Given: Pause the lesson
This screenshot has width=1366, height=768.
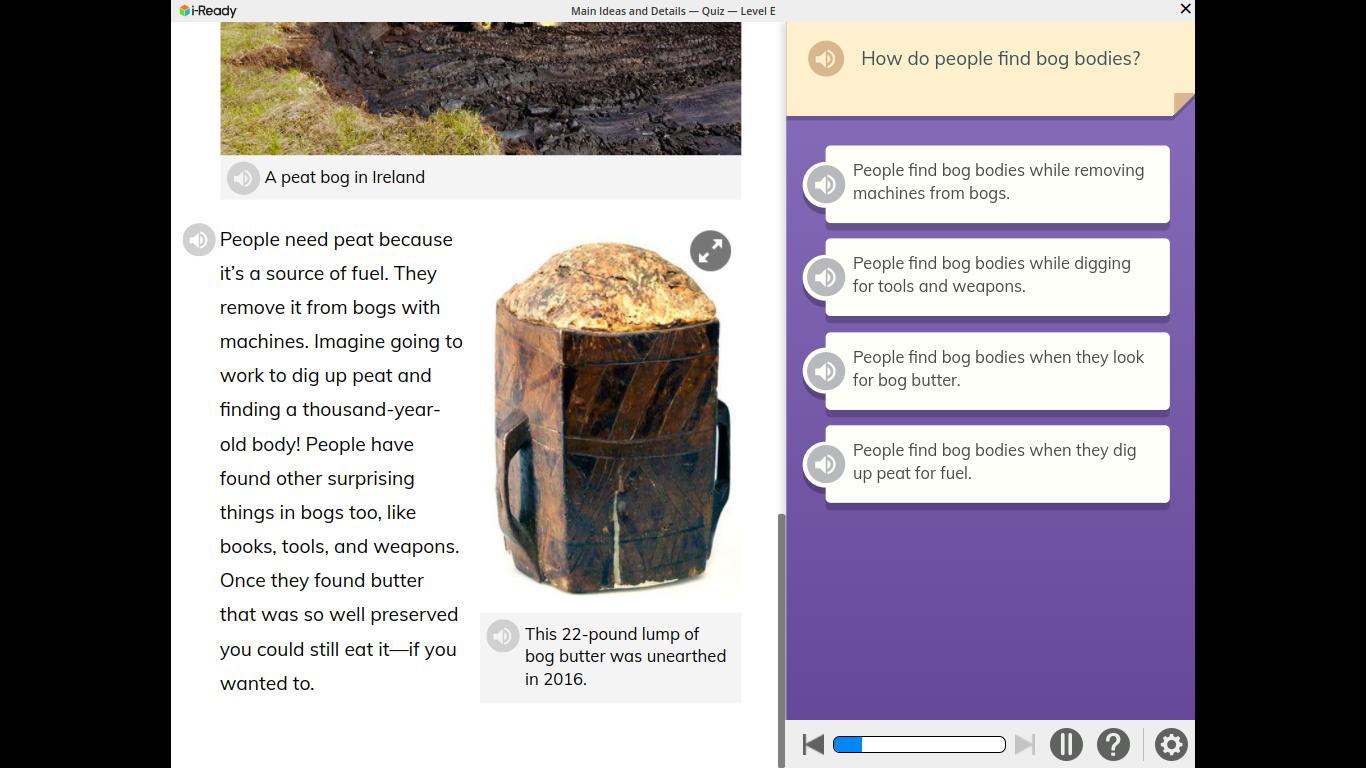Looking at the screenshot, I should pyautogui.click(x=1066, y=745).
